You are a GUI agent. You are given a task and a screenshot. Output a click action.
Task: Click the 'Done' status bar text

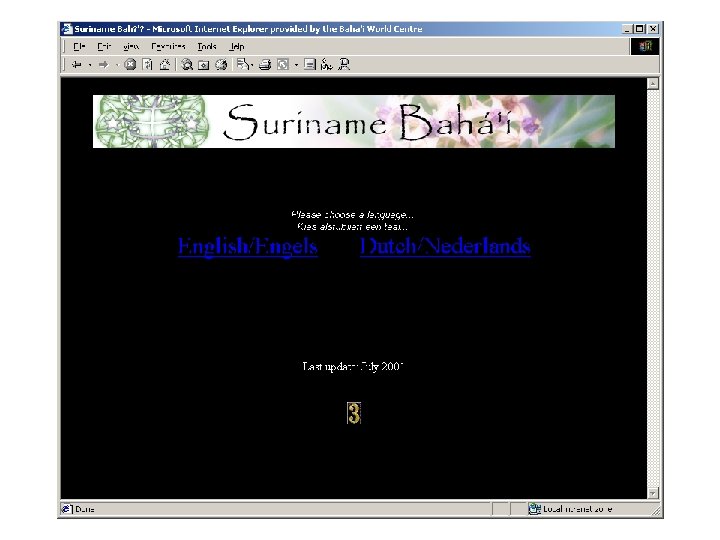coord(84,509)
